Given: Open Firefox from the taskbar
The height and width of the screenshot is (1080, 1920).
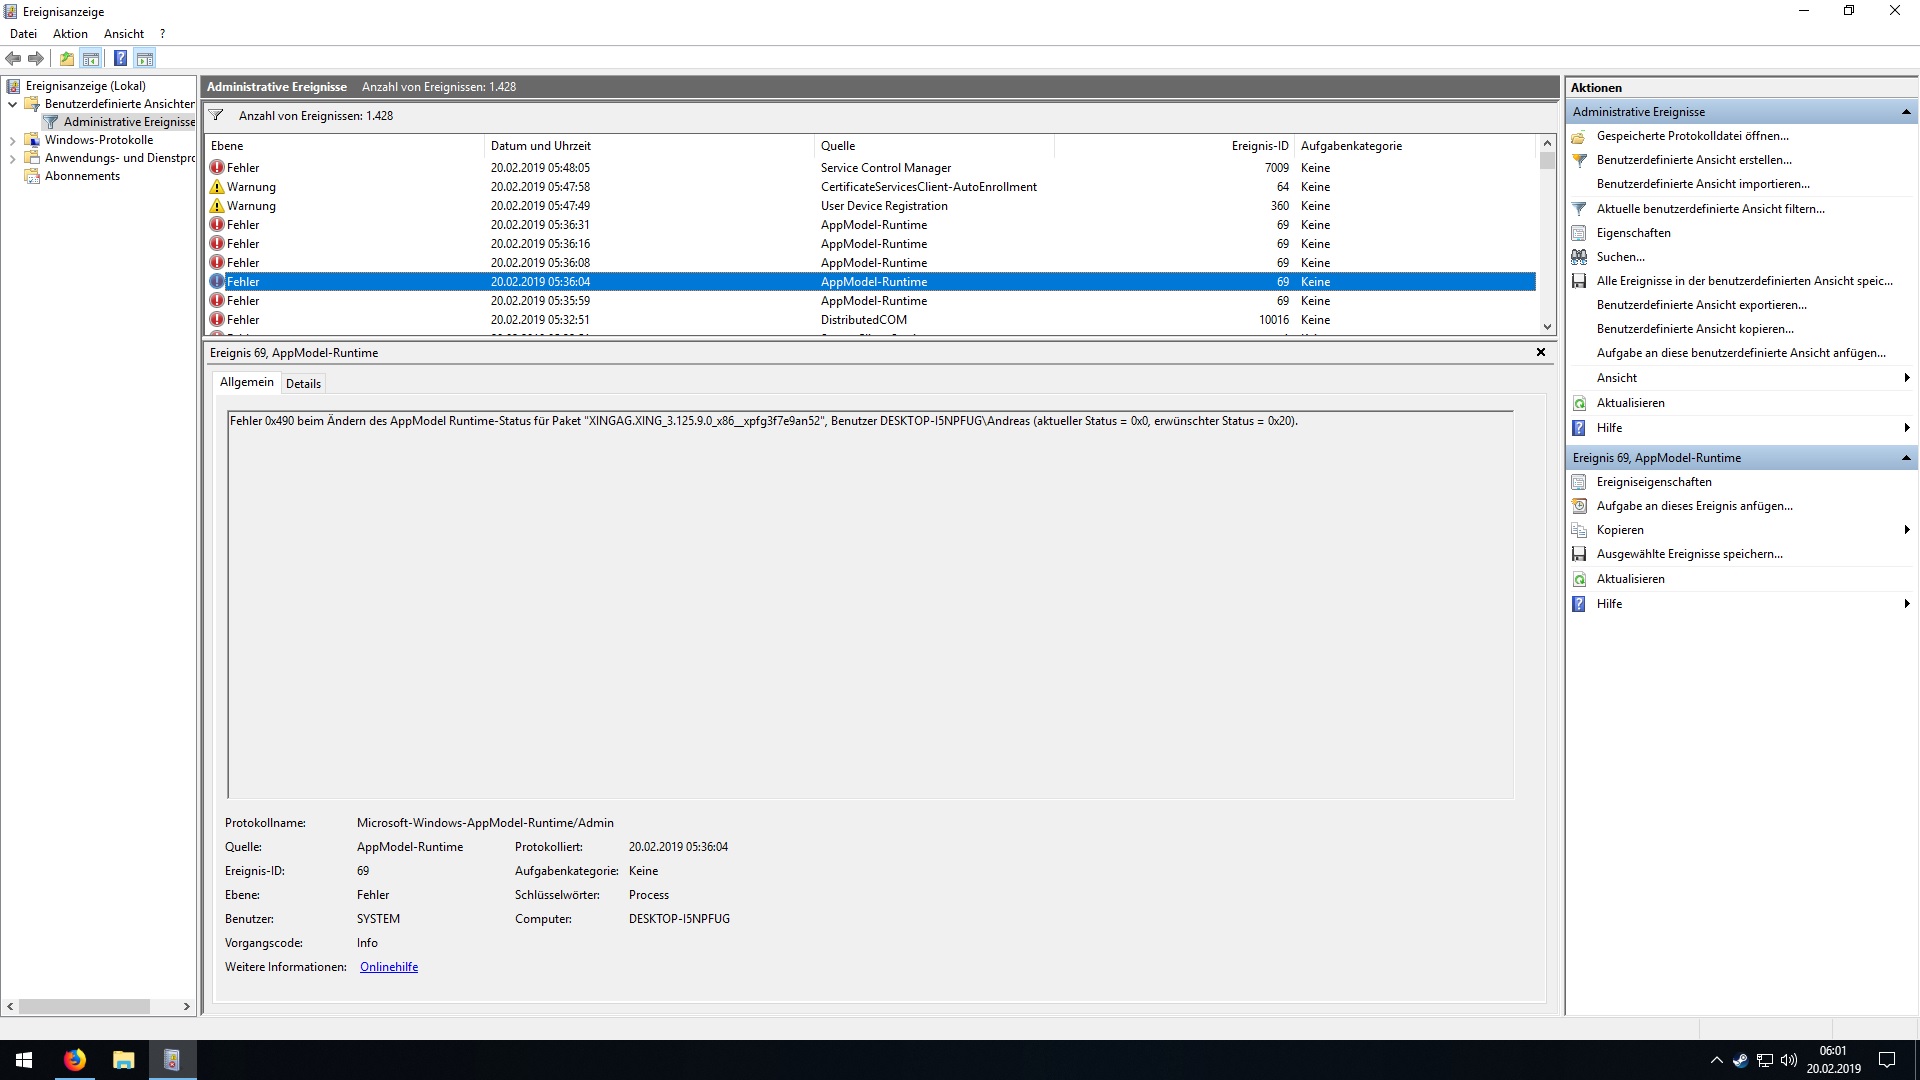Looking at the screenshot, I should coord(75,1060).
